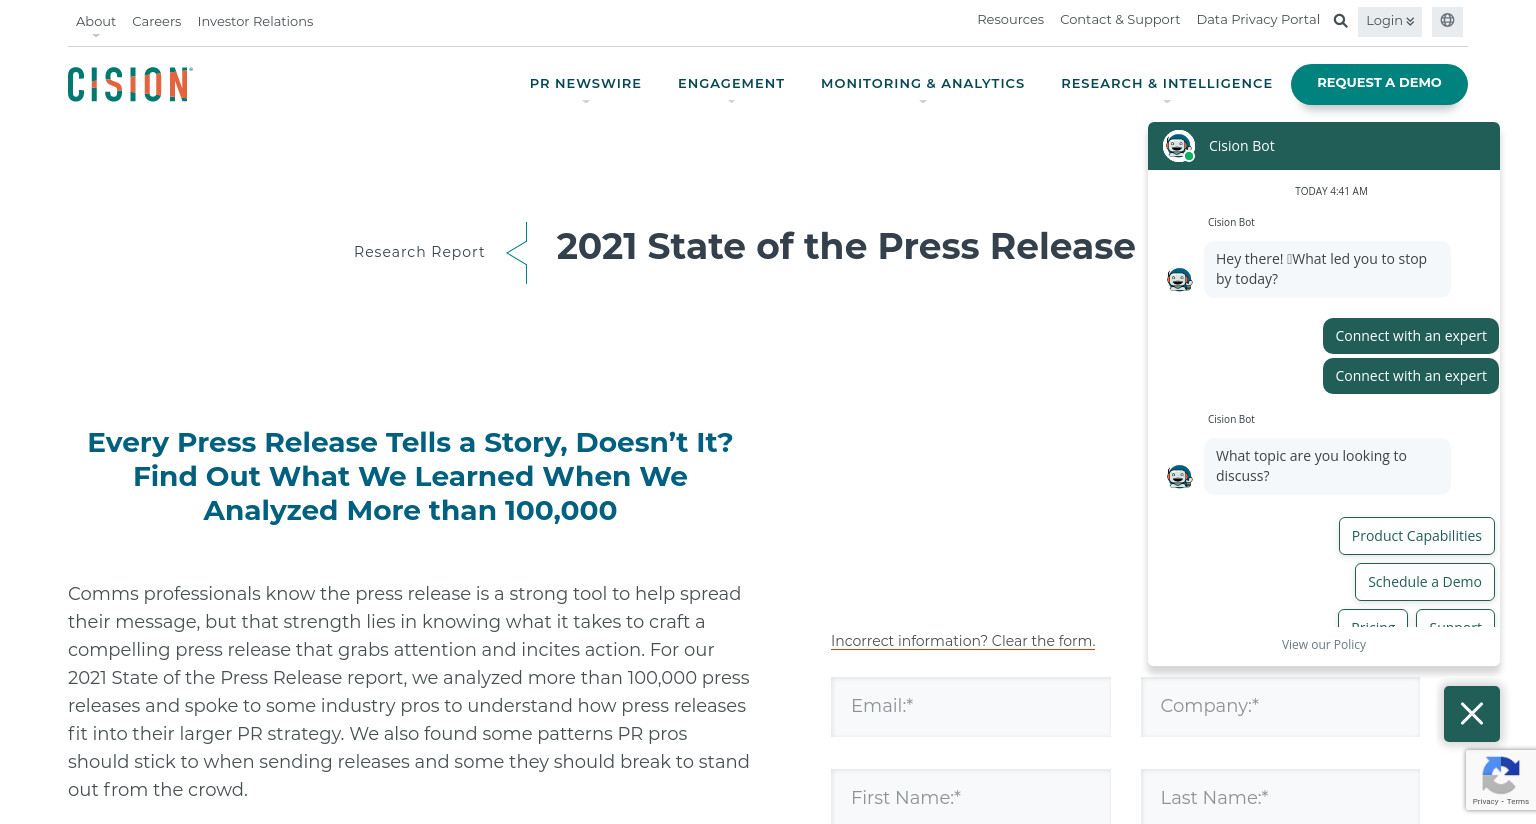1536x824 pixels.
Task: Click the Cision Bot avatar in header
Action: (x=1179, y=146)
